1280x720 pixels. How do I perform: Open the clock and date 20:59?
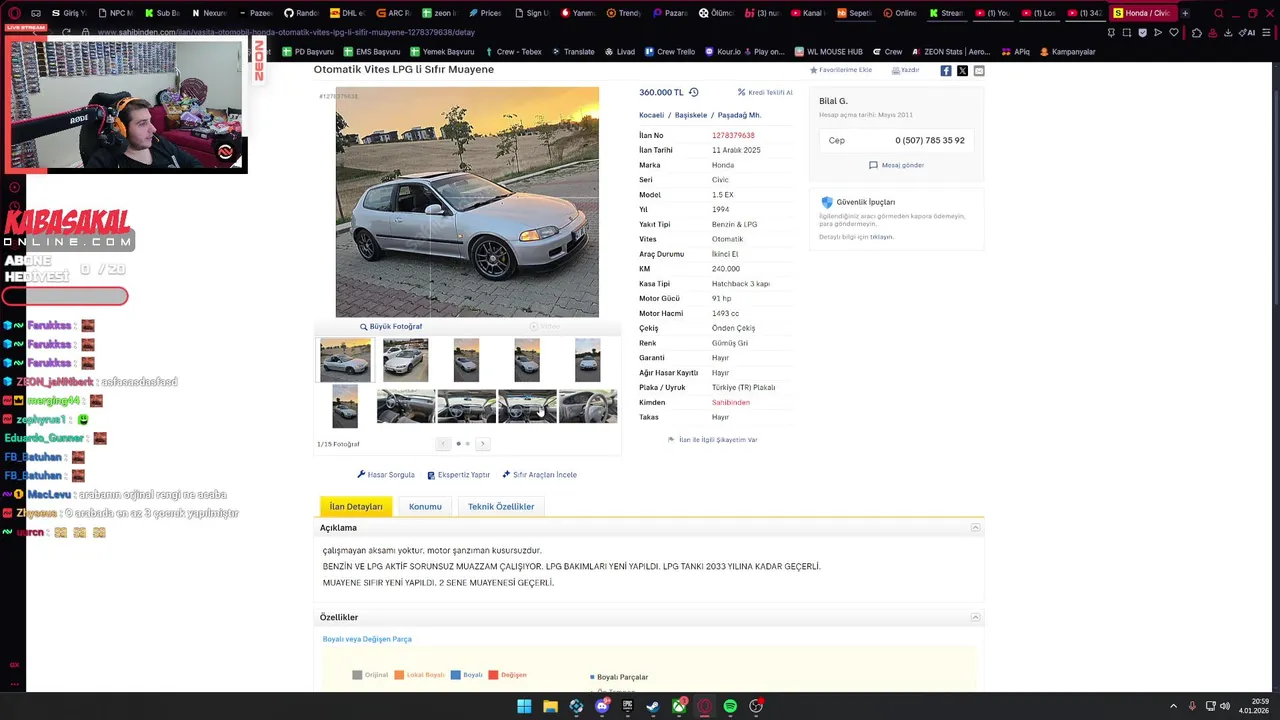(x=1253, y=706)
